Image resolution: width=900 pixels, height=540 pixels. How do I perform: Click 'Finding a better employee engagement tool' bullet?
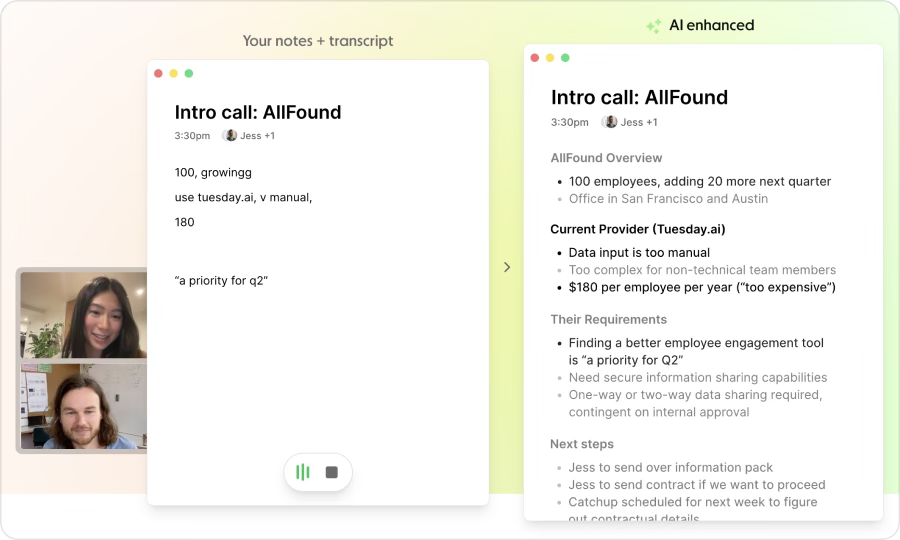point(696,351)
